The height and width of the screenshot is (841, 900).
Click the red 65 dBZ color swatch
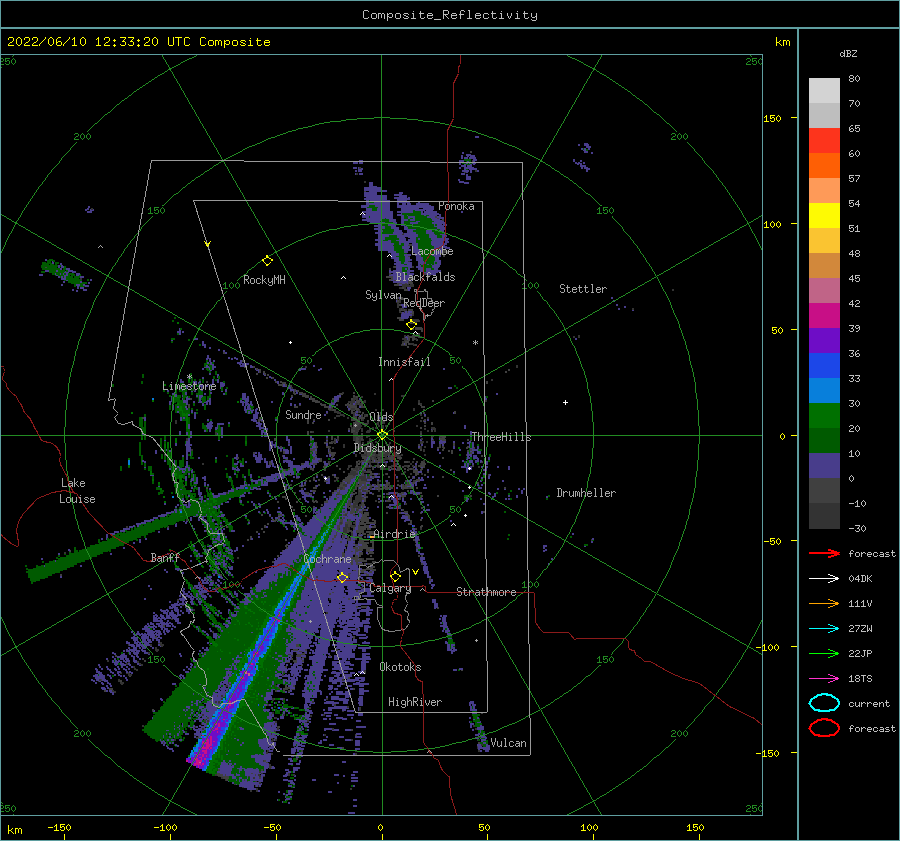[x=824, y=140]
